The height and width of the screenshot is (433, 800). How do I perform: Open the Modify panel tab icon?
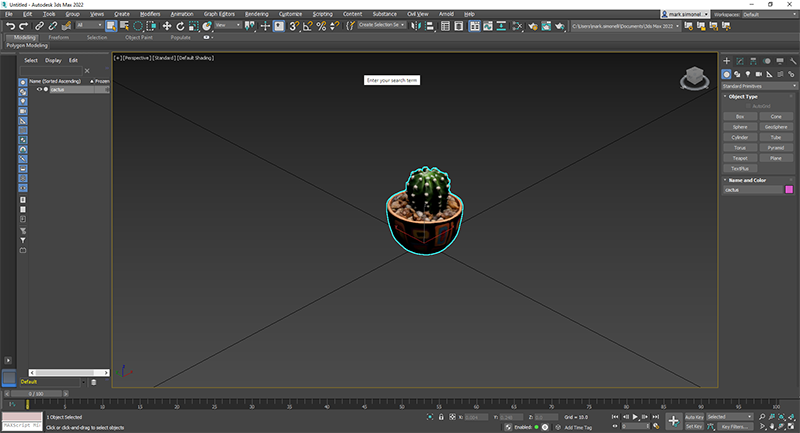(740, 61)
